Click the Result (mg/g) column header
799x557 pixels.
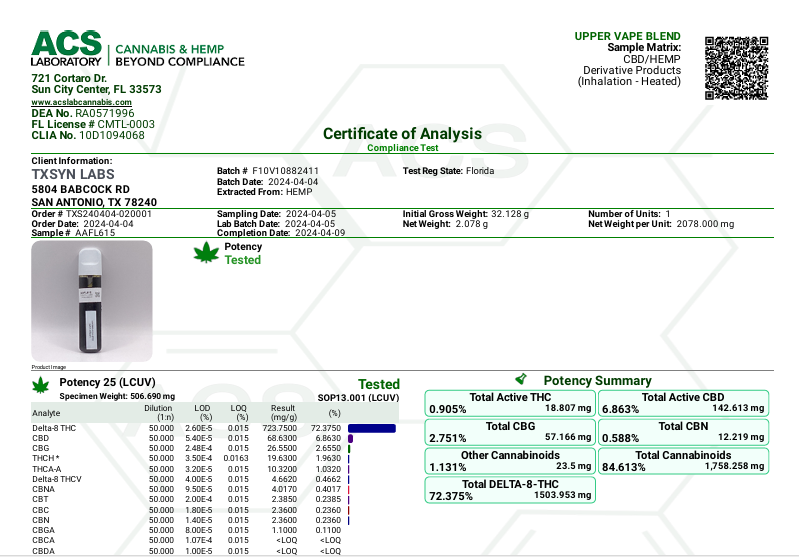point(283,412)
